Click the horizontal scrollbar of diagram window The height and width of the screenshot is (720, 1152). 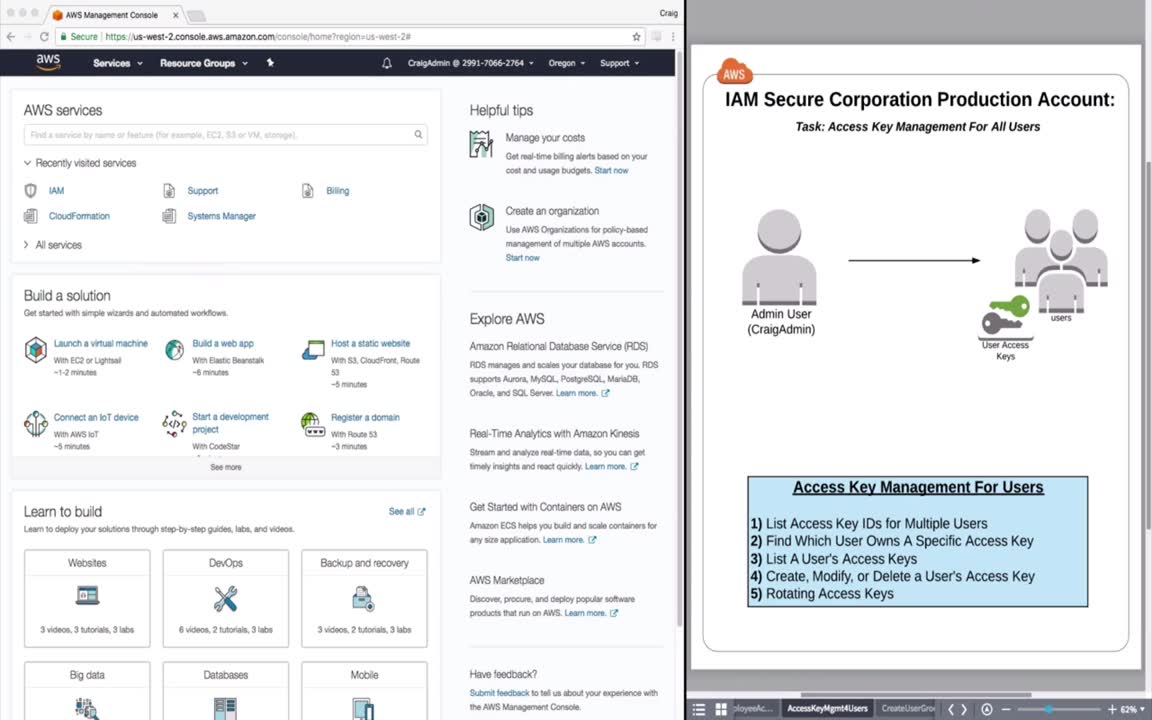pos(916,694)
